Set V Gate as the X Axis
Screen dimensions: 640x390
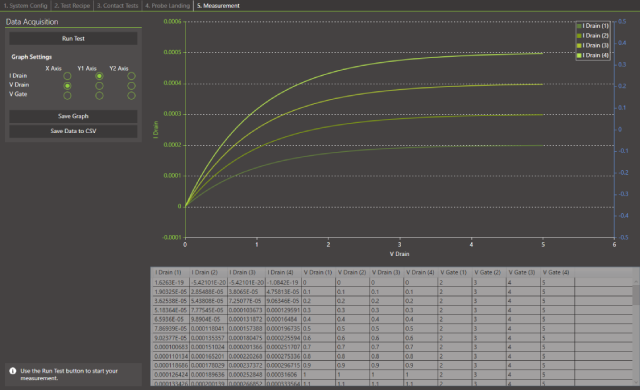(x=67, y=96)
